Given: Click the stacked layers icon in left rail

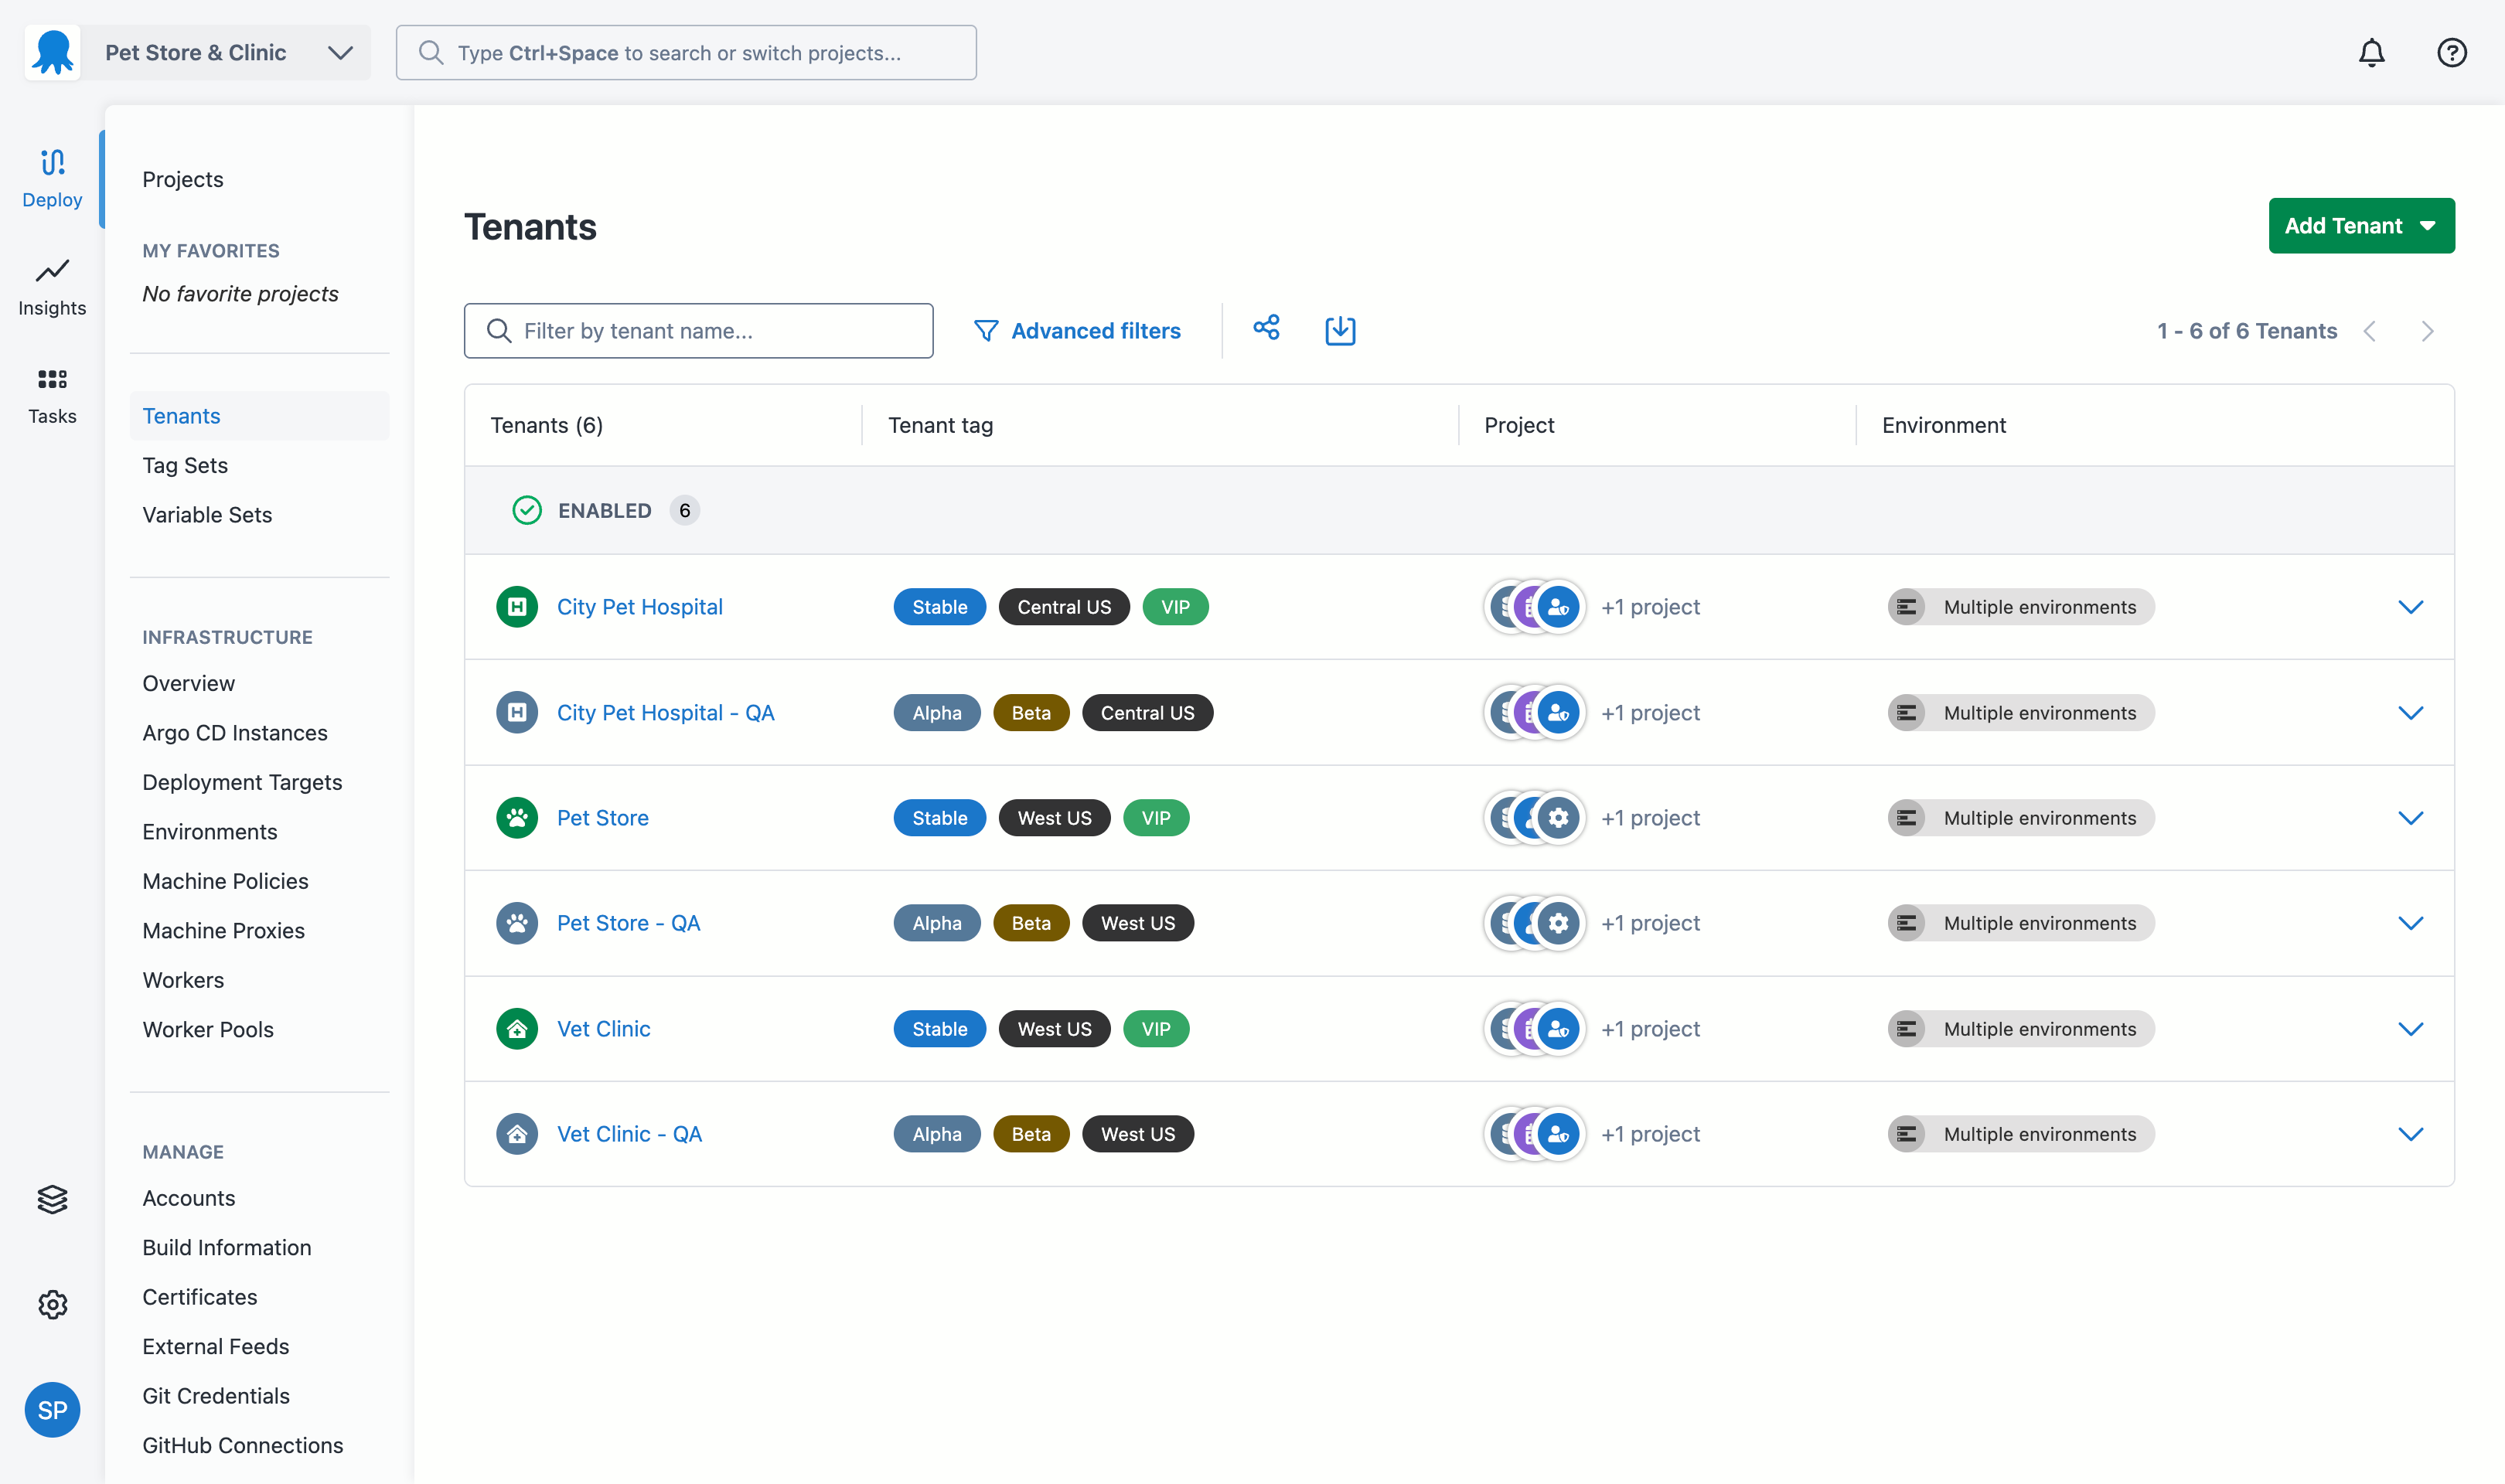Looking at the screenshot, I should [x=52, y=1199].
